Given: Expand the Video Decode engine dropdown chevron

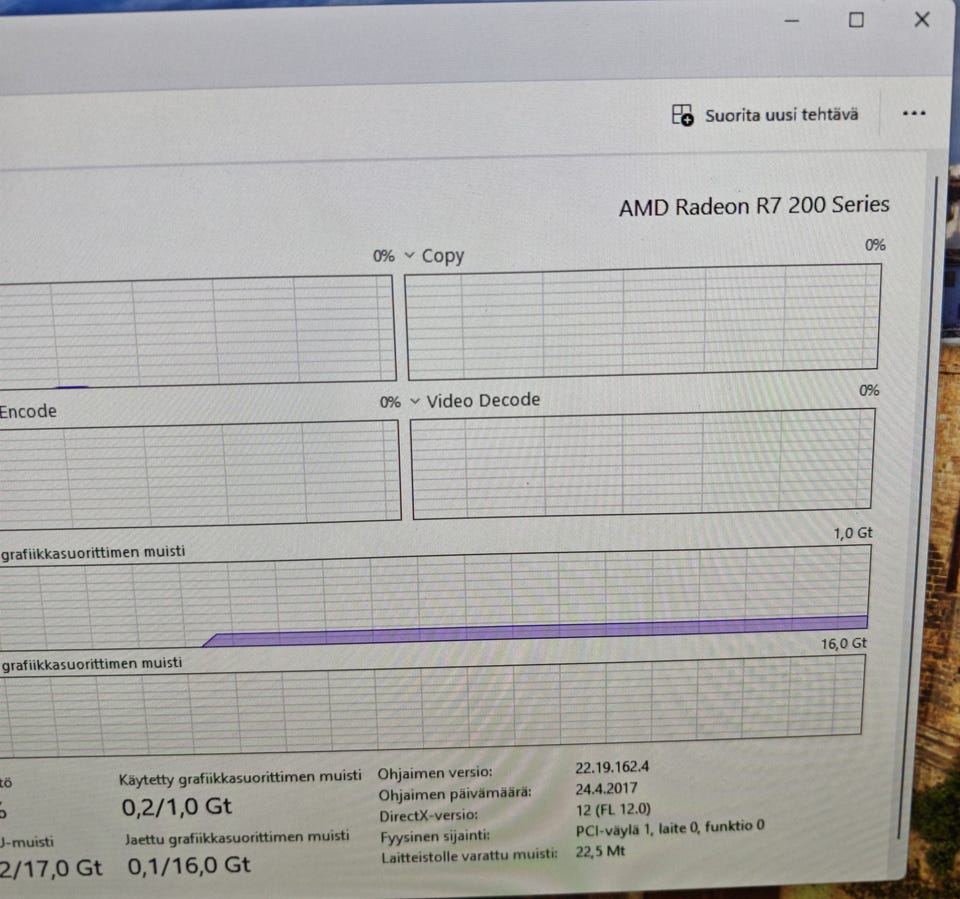Looking at the screenshot, I should [415, 401].
